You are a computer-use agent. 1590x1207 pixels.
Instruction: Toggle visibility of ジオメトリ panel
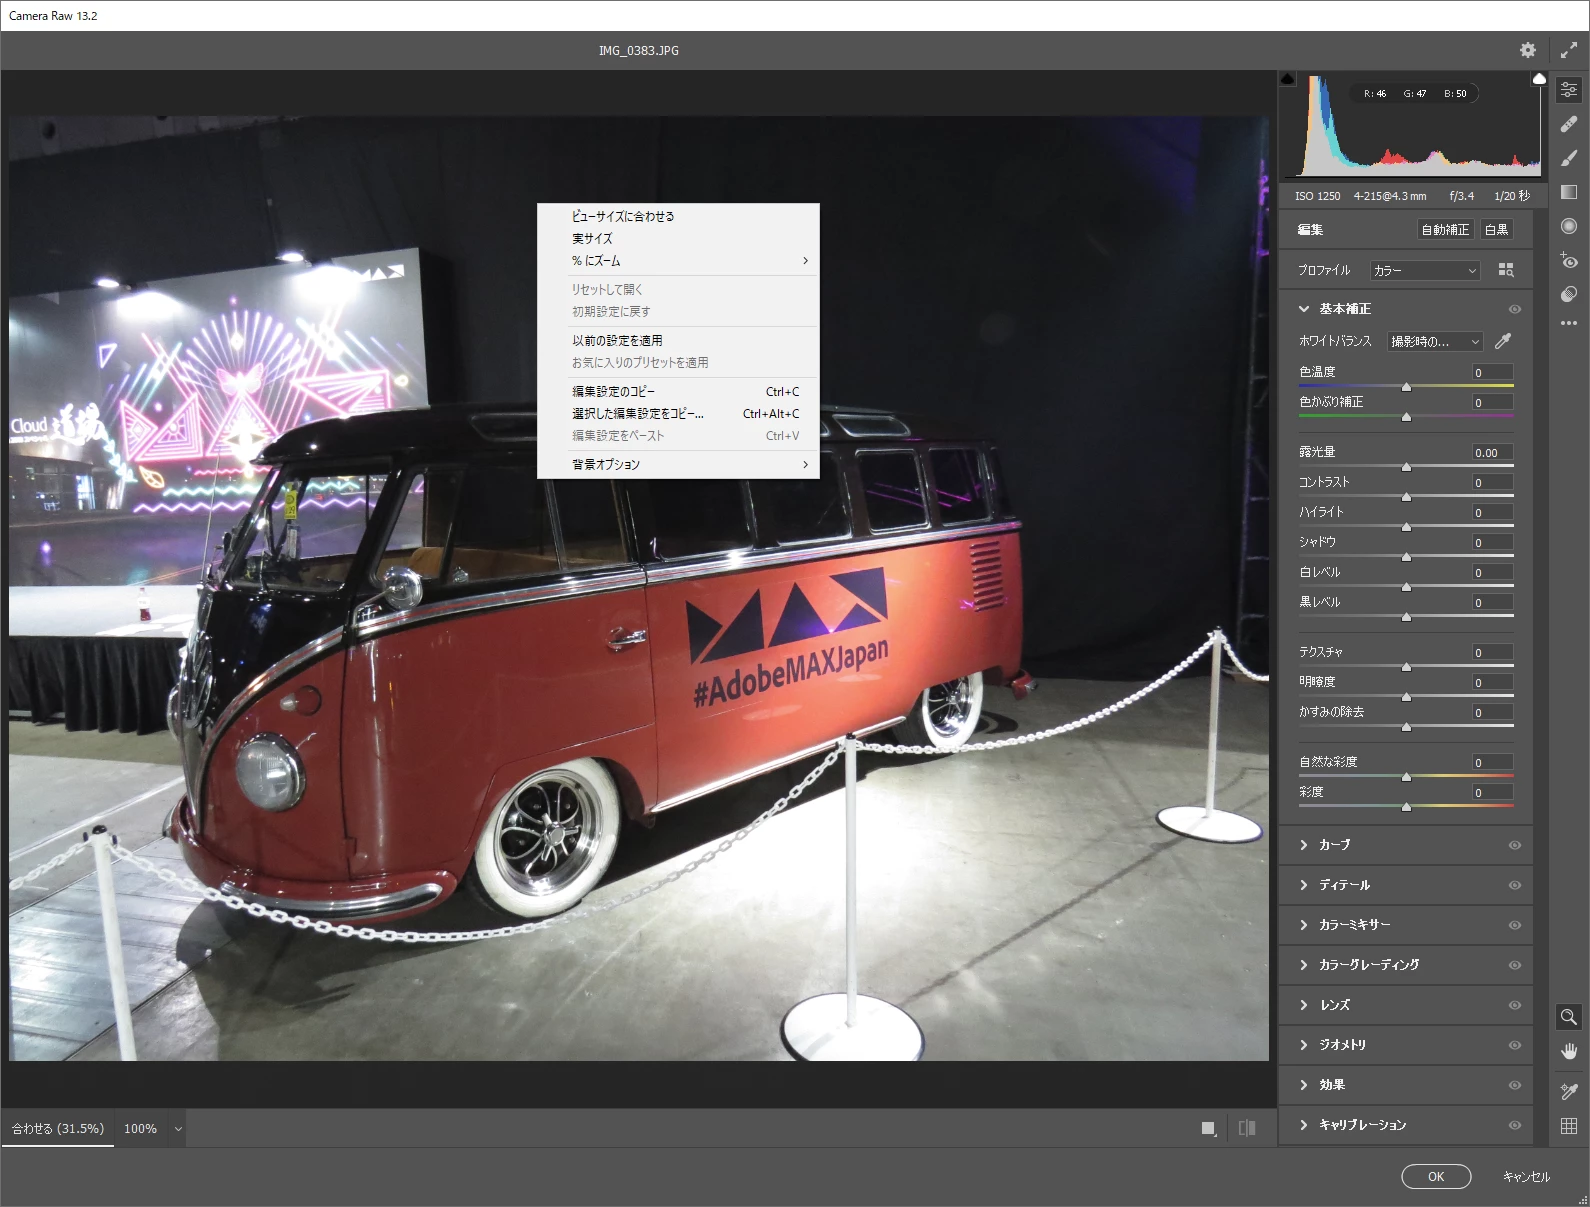1514,1045
